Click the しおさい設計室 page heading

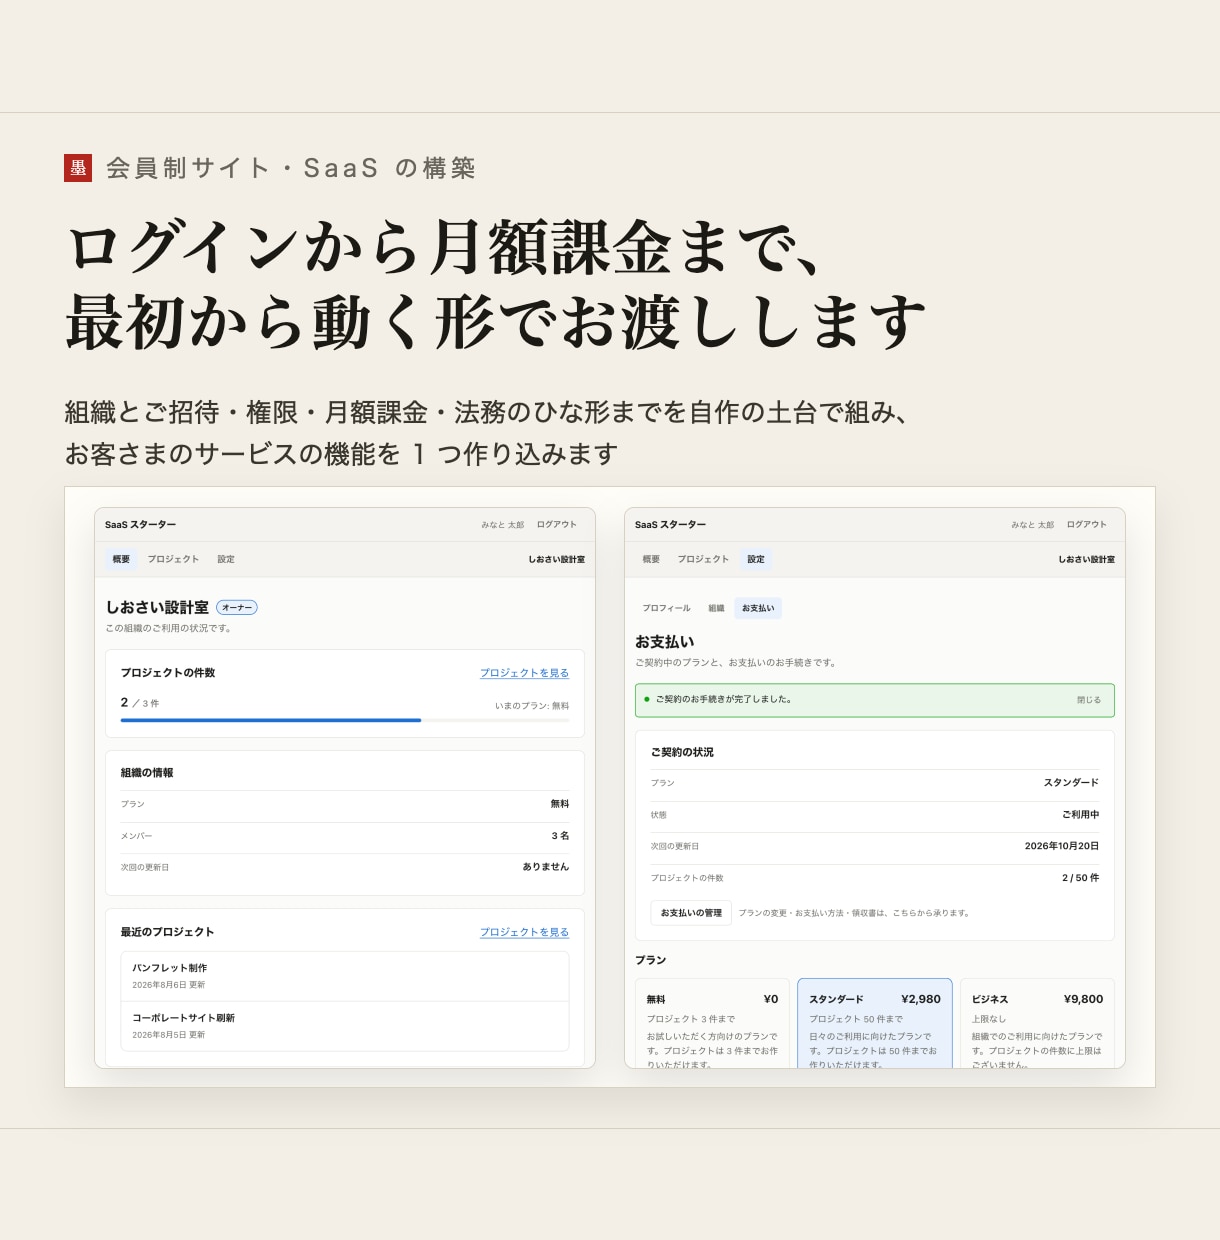(157, 607)
